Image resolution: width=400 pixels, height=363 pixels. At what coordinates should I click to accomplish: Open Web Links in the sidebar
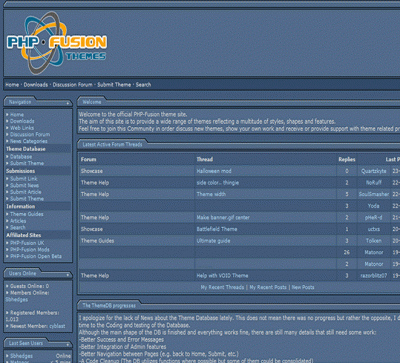click(22, 128)
